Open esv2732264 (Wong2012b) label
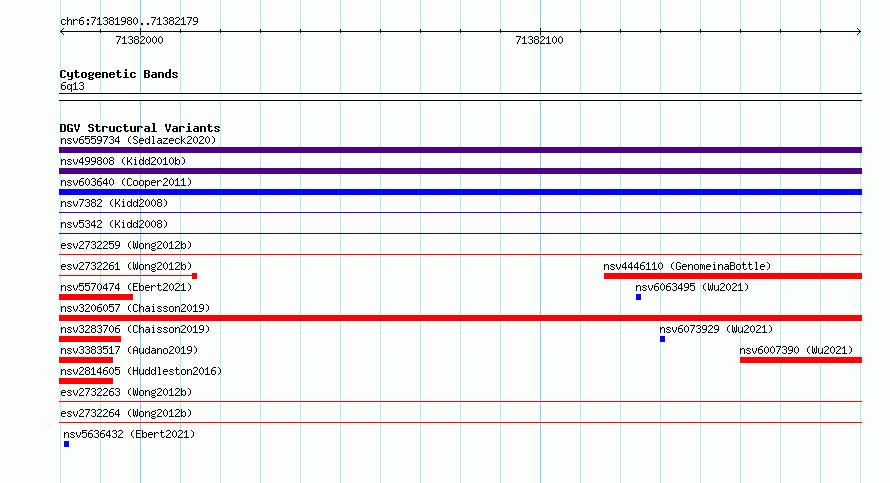890x483 pixels. tap(126, 413)
